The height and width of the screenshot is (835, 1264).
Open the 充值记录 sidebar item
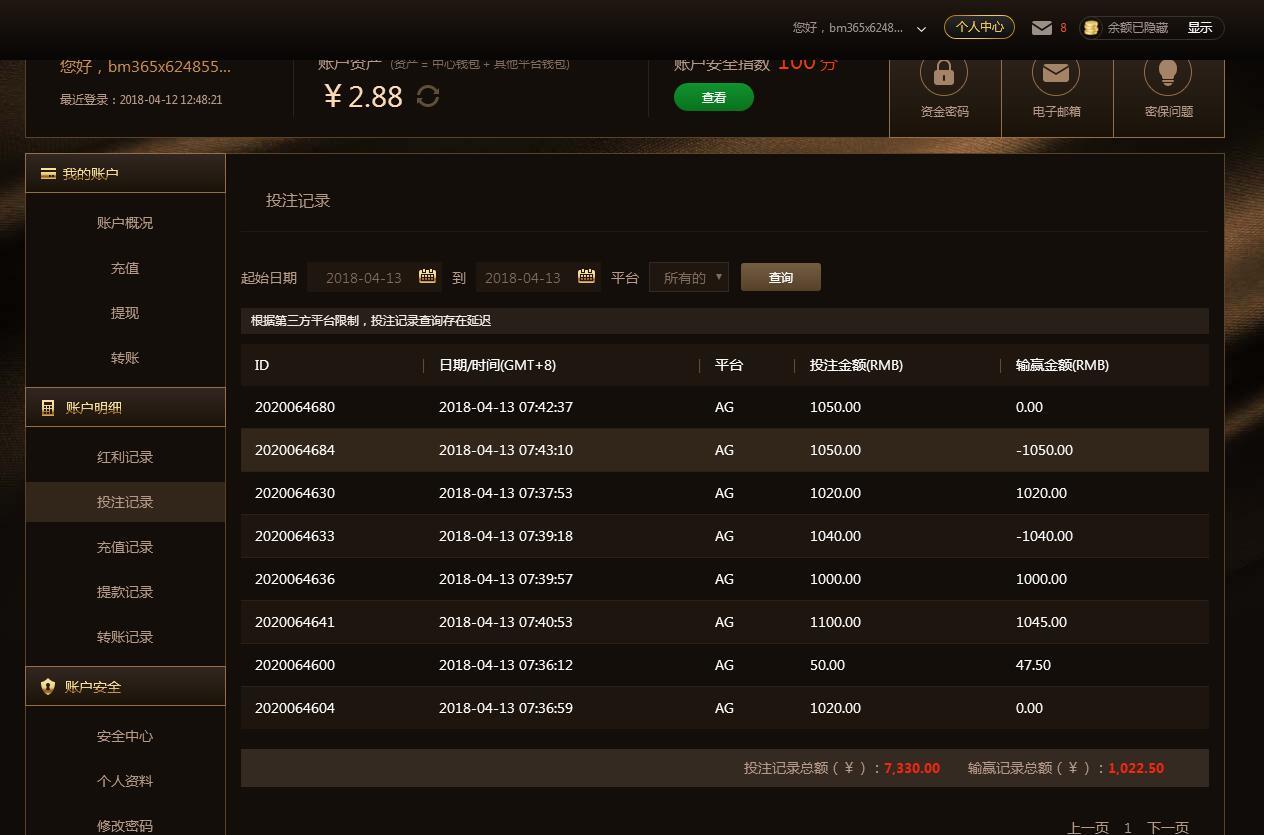pyautogui.click(x=125, y=547)
